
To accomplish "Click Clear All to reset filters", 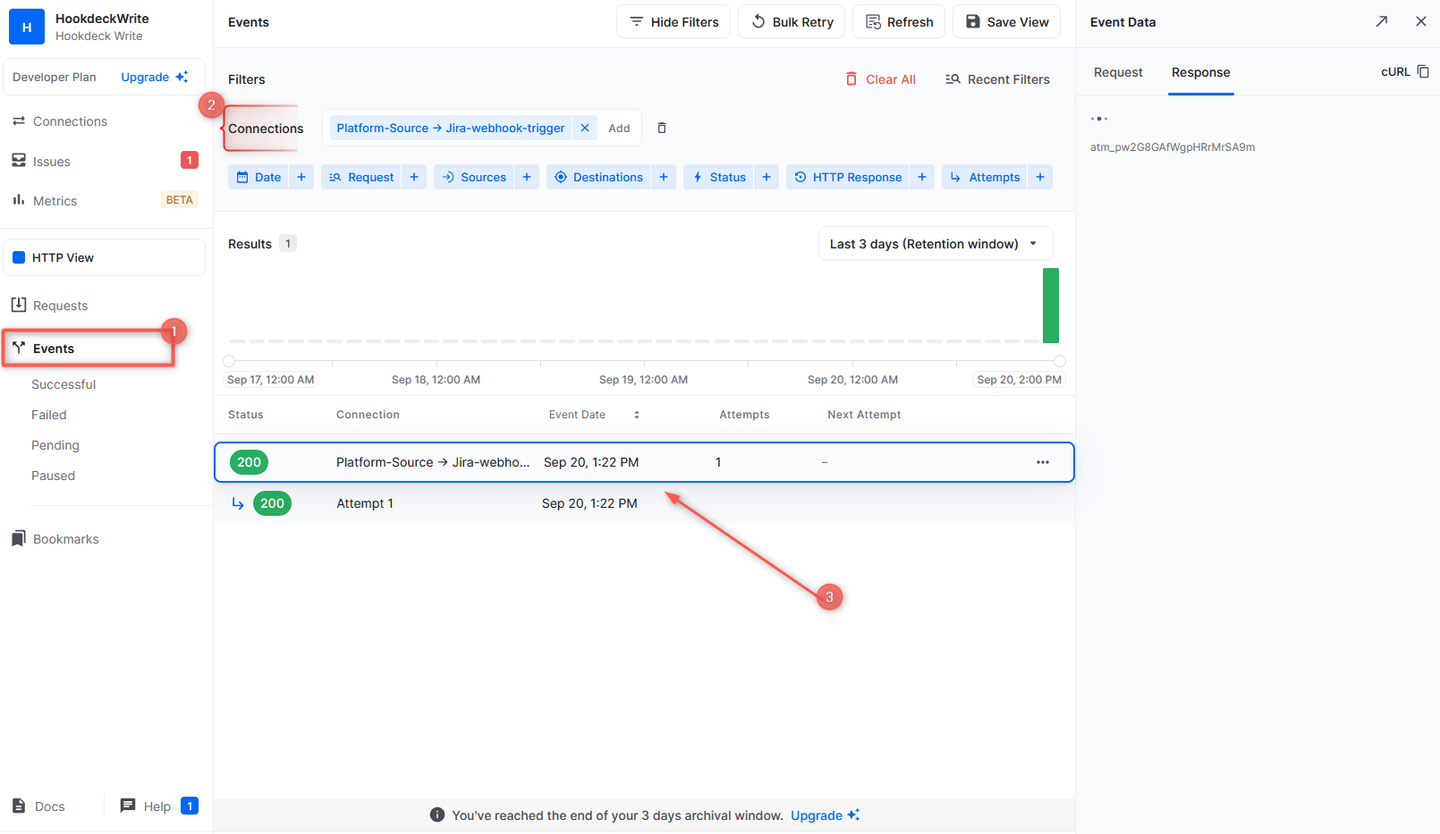I will 880,79.
